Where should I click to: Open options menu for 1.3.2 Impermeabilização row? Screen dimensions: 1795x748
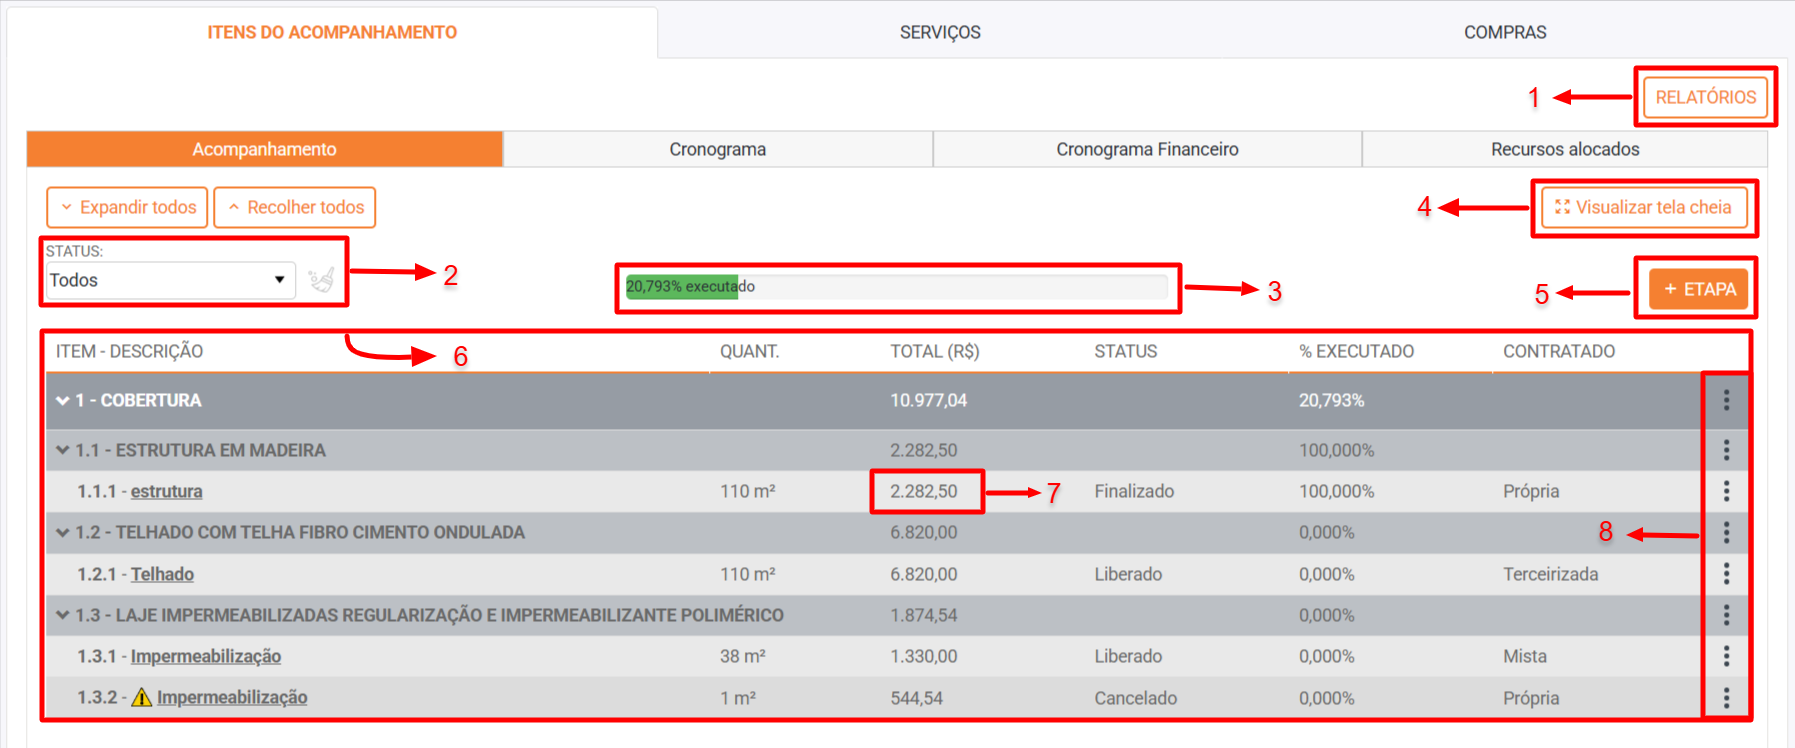1726,698
